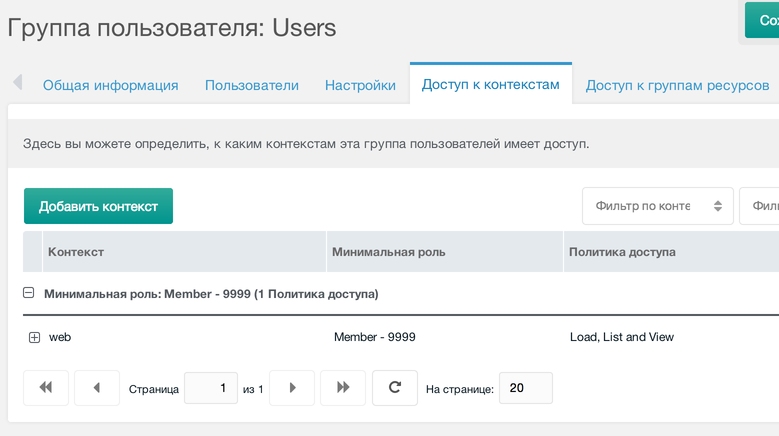Open Доступ к группам ресурсов tab
Image resolution: width=779 pixels, height=436 pixels.
tap(677, 86)
